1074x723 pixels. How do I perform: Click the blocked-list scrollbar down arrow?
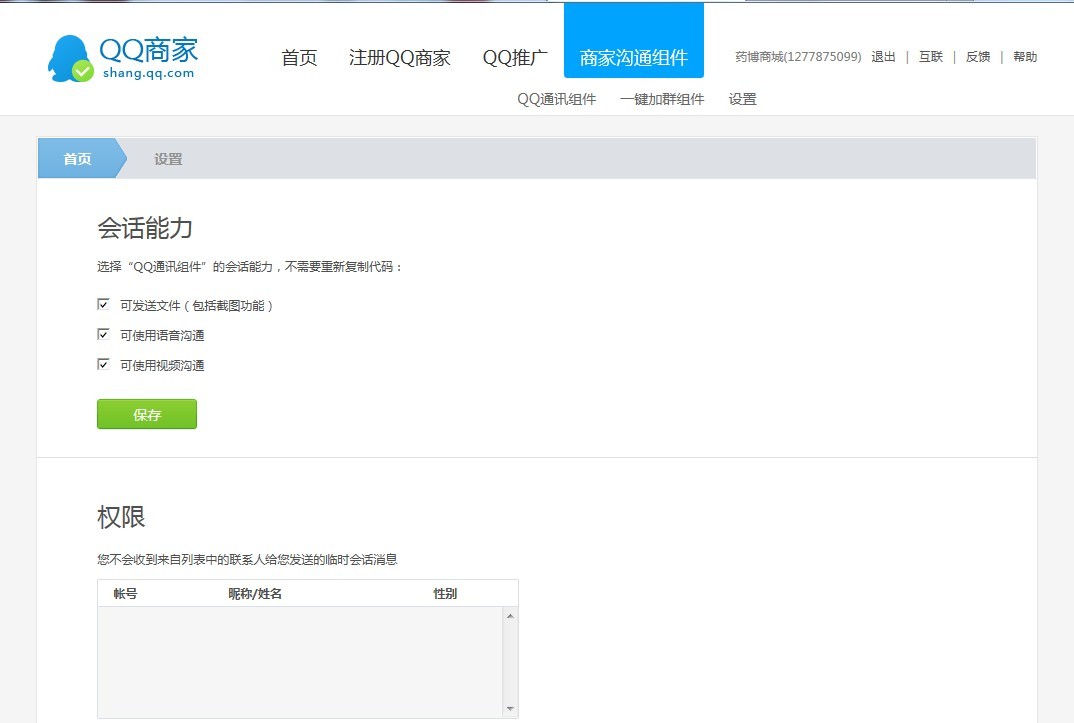(x=510, y=709)
